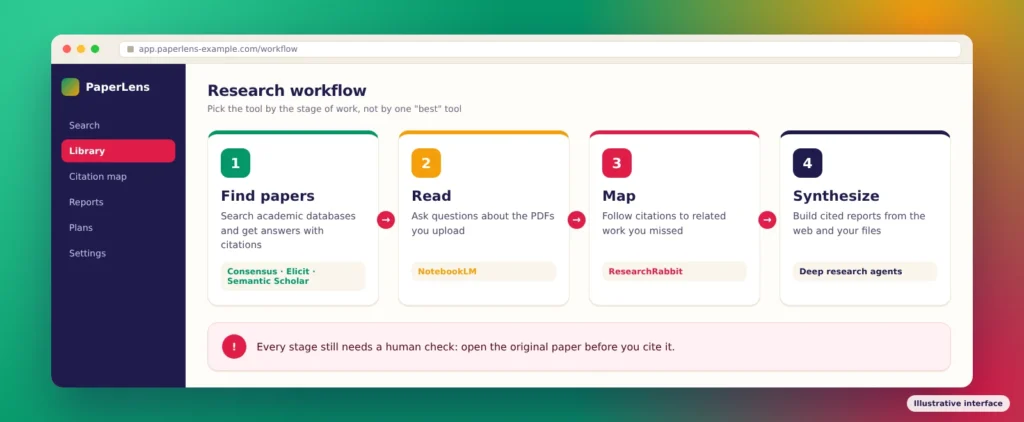Viewport: 1024px width, 422px height.
Task: Click the Research workflow page title
Action: pyautogui.click(x=287, y=90)
